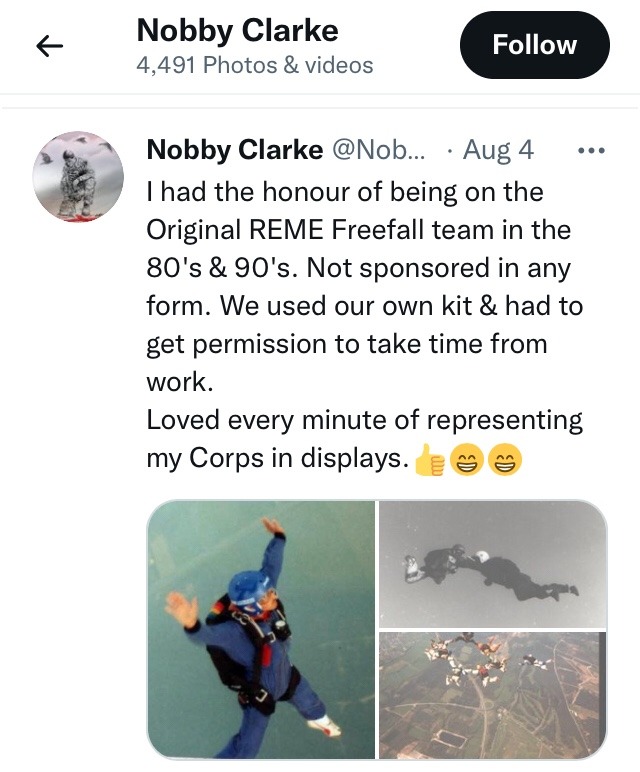Tap Nobby Clarke's round profile avatar
640x772 pixels.
pos(79,177)
